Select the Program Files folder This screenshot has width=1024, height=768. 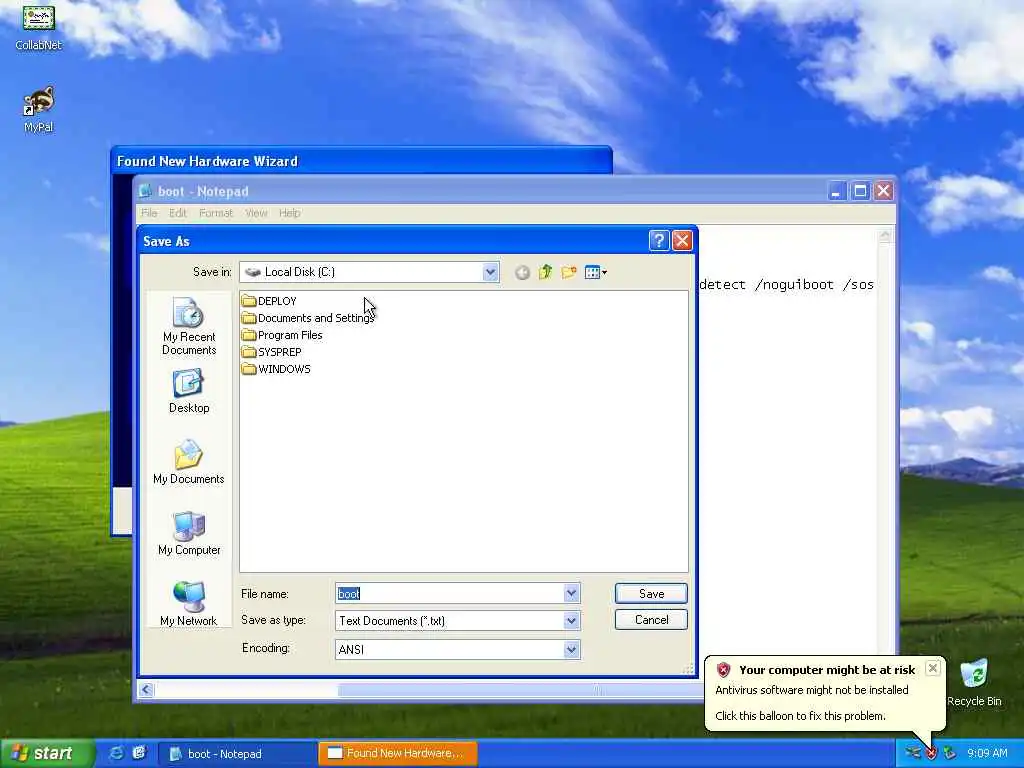pyautogui.click(x=282, y=335)
